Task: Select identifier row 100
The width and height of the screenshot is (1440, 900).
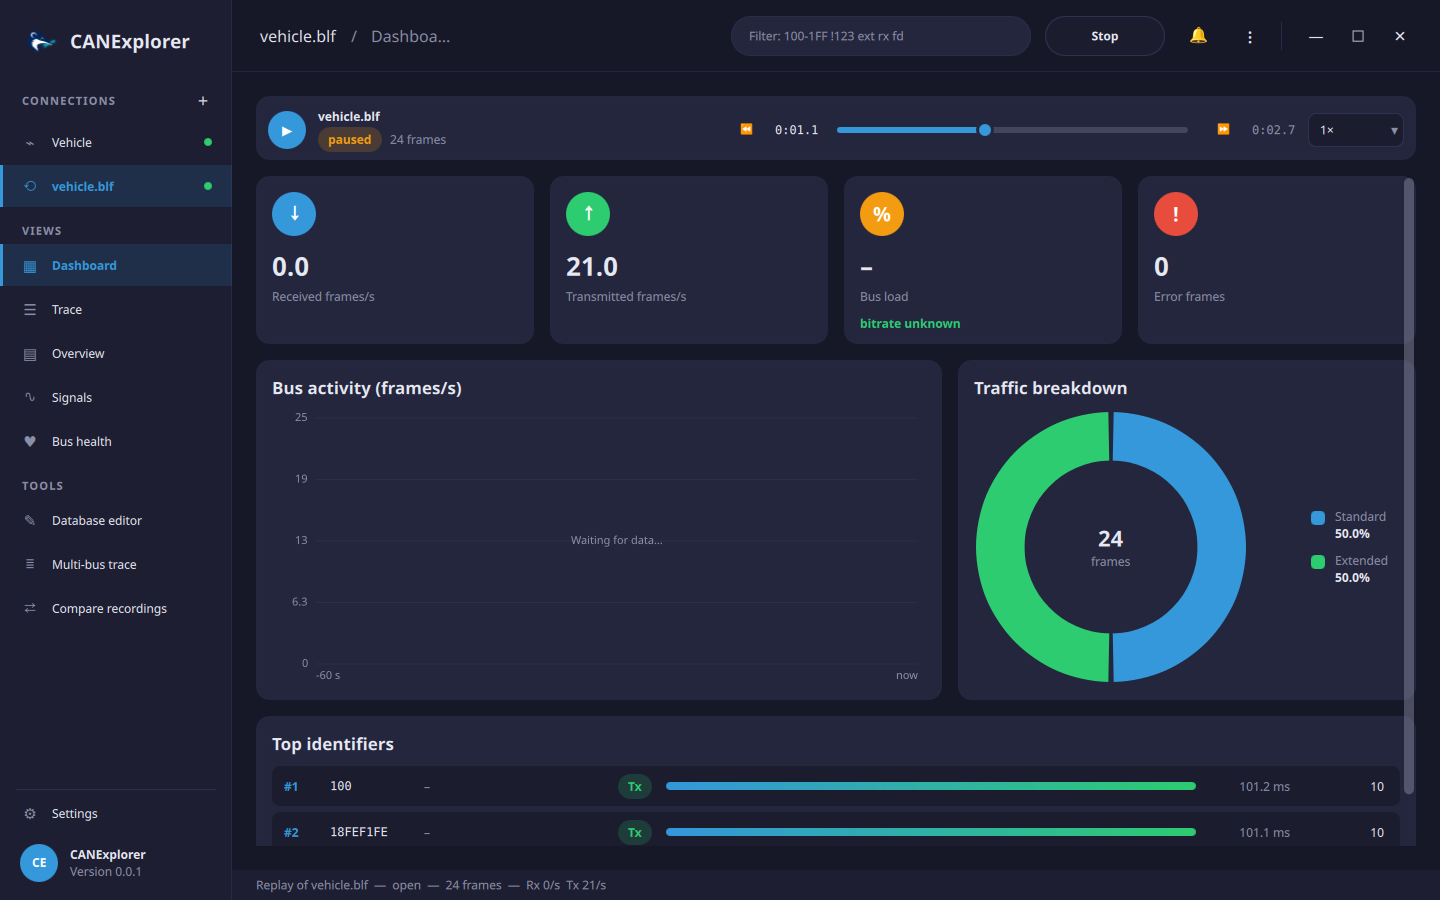Action: [835, 786]
